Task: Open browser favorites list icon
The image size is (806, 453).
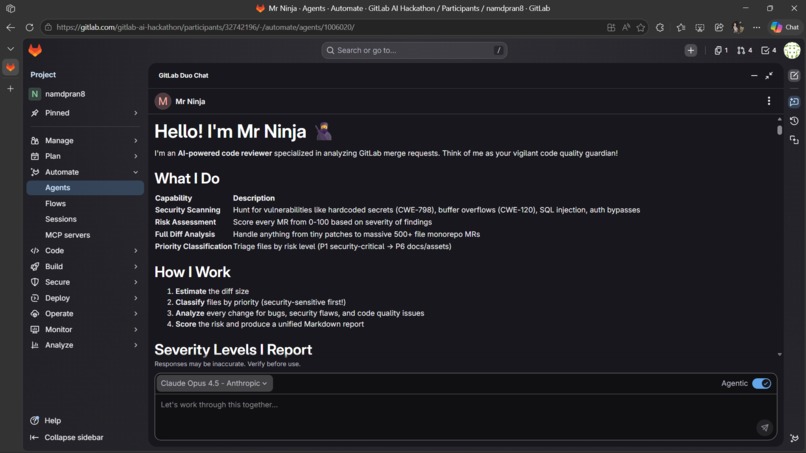Action: point(681,27)
